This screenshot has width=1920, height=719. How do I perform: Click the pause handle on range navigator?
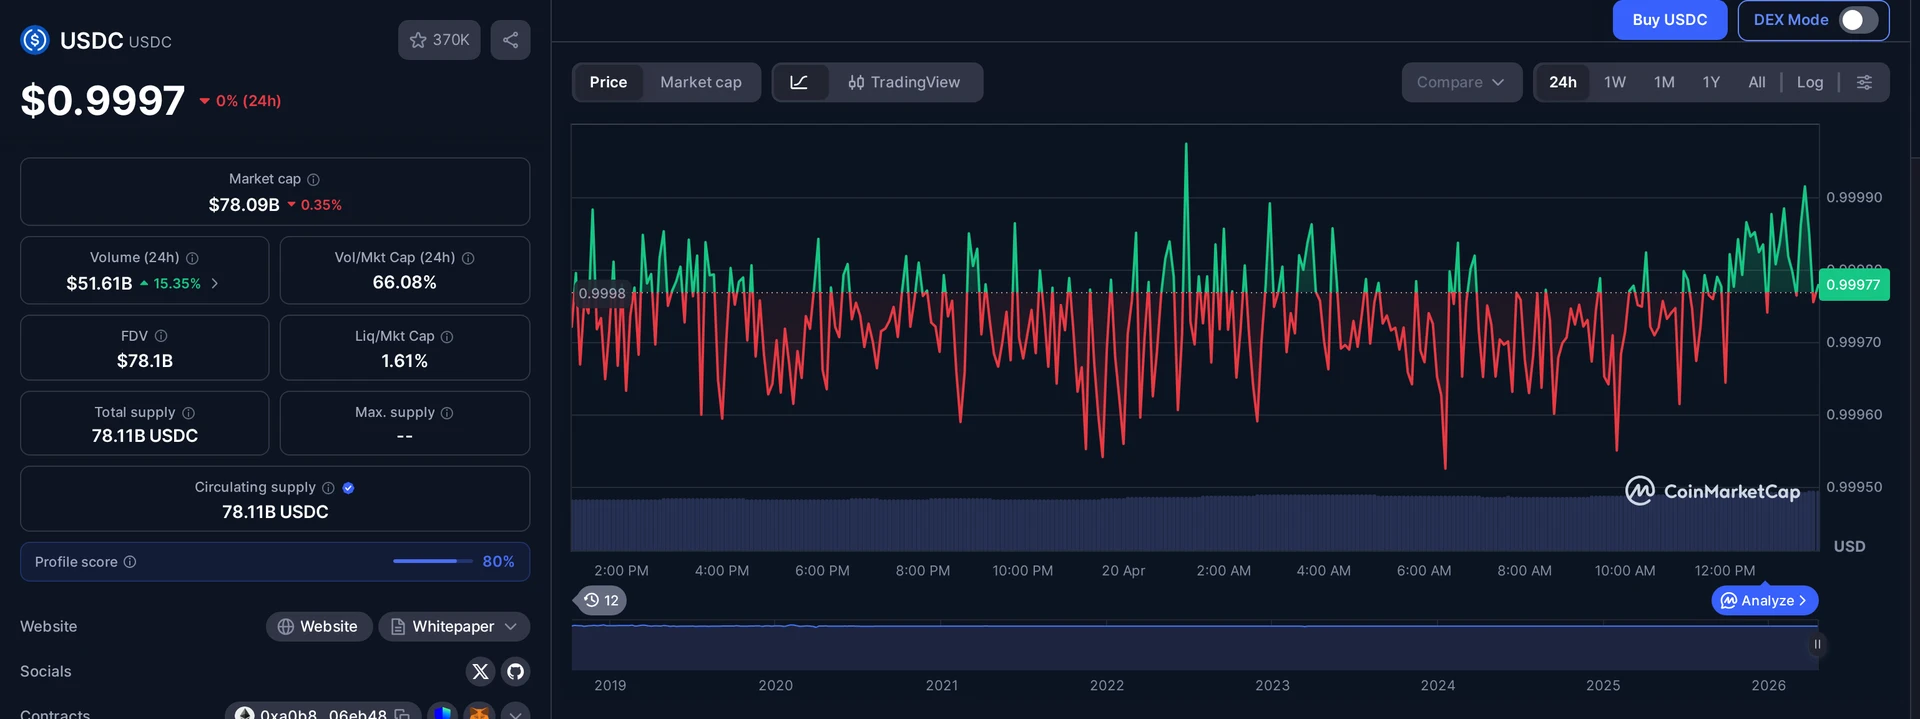[1817, 645]
